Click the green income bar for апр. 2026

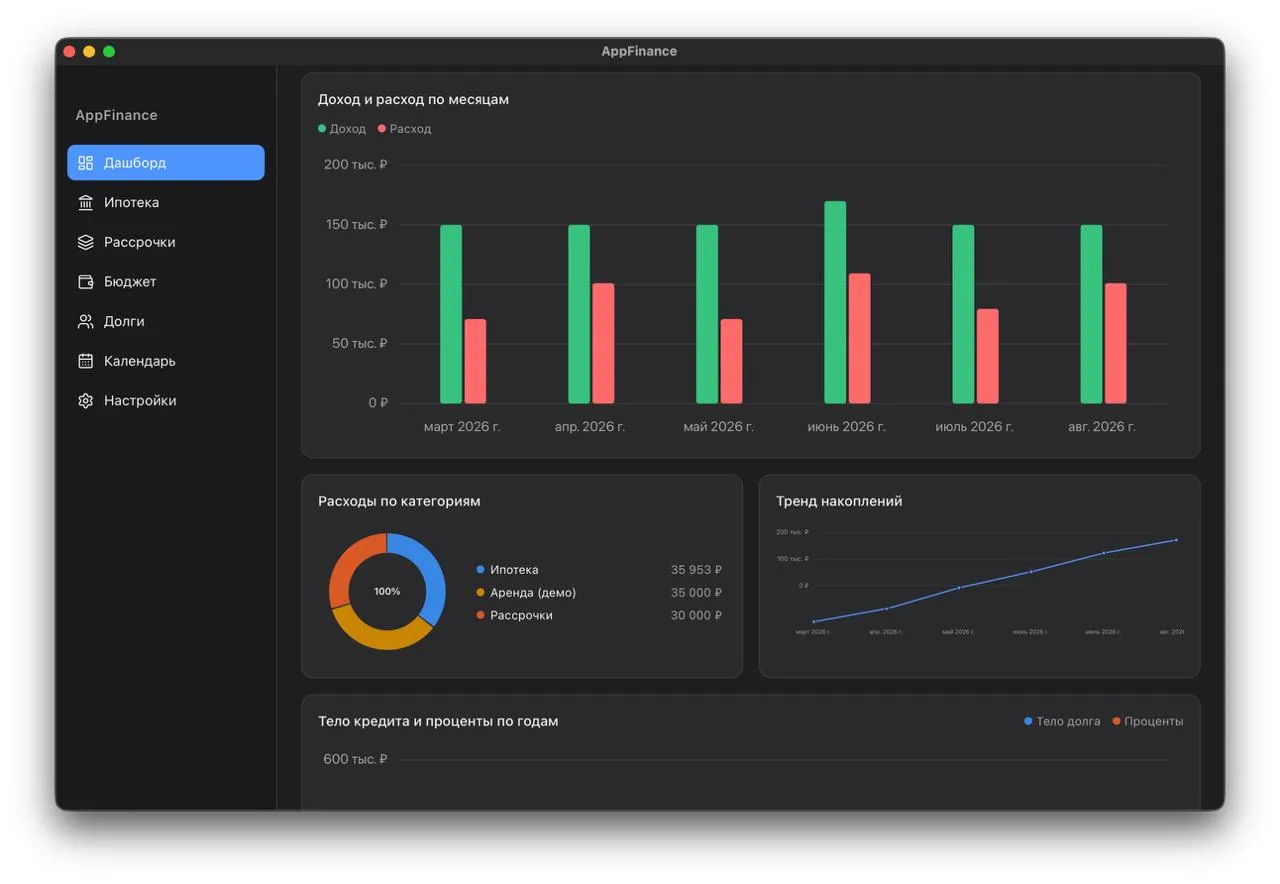[579, 314]
